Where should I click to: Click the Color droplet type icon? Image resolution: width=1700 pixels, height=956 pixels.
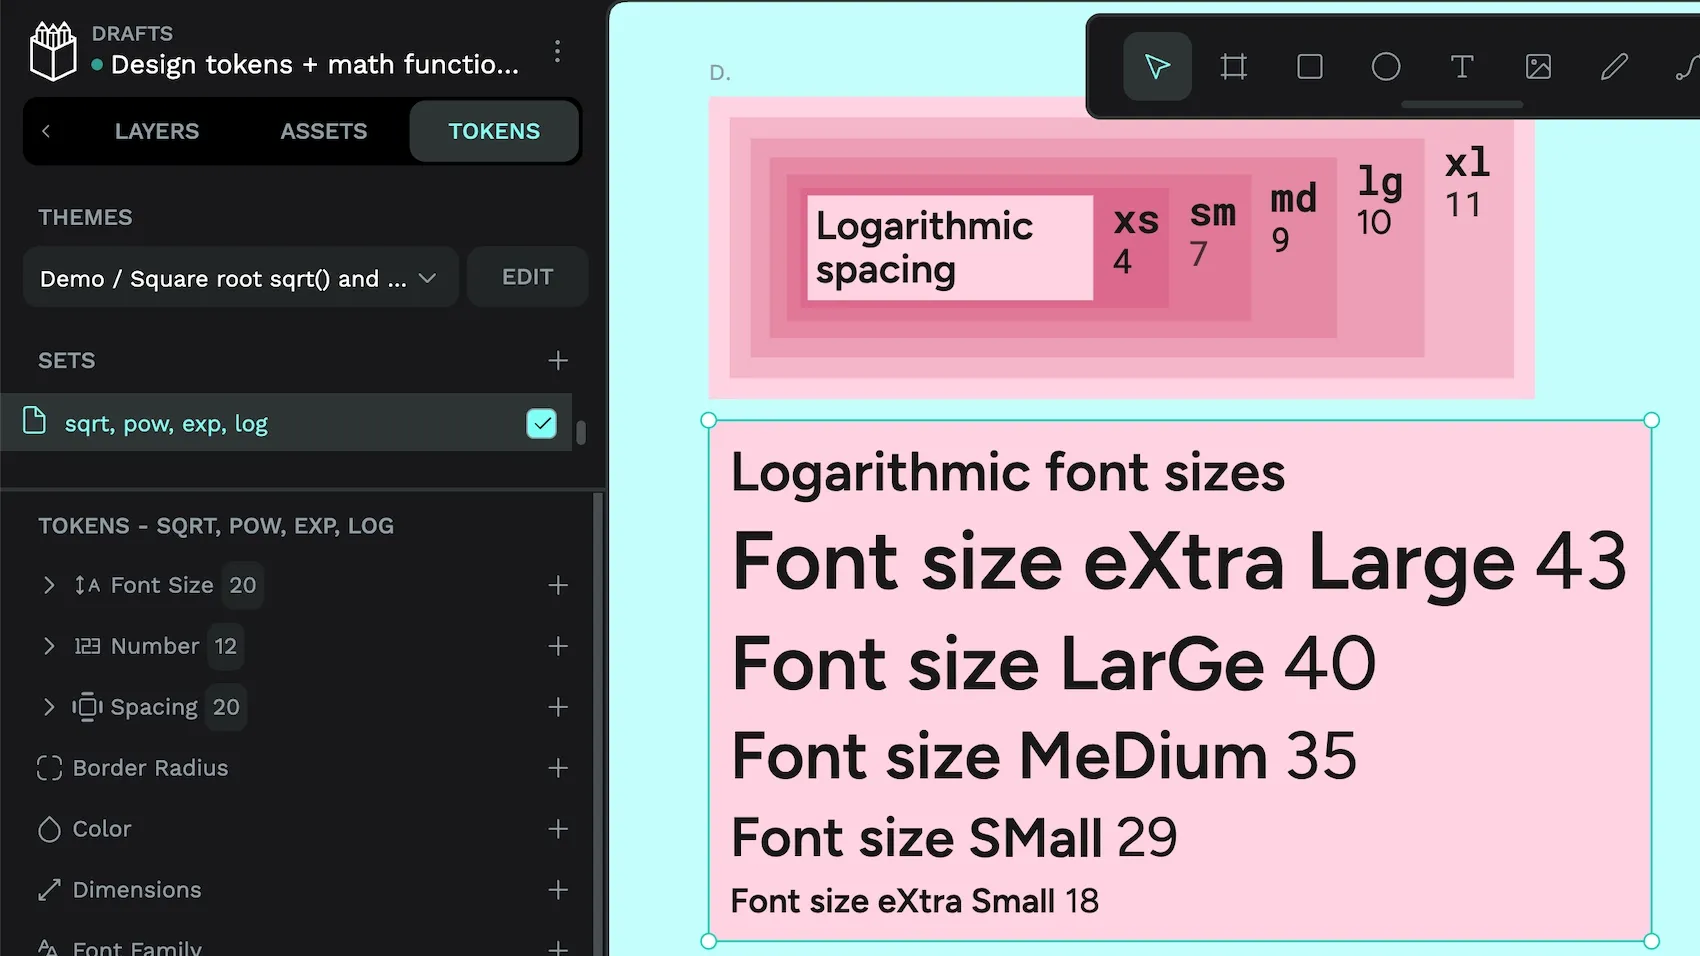(x=49, y=829)
